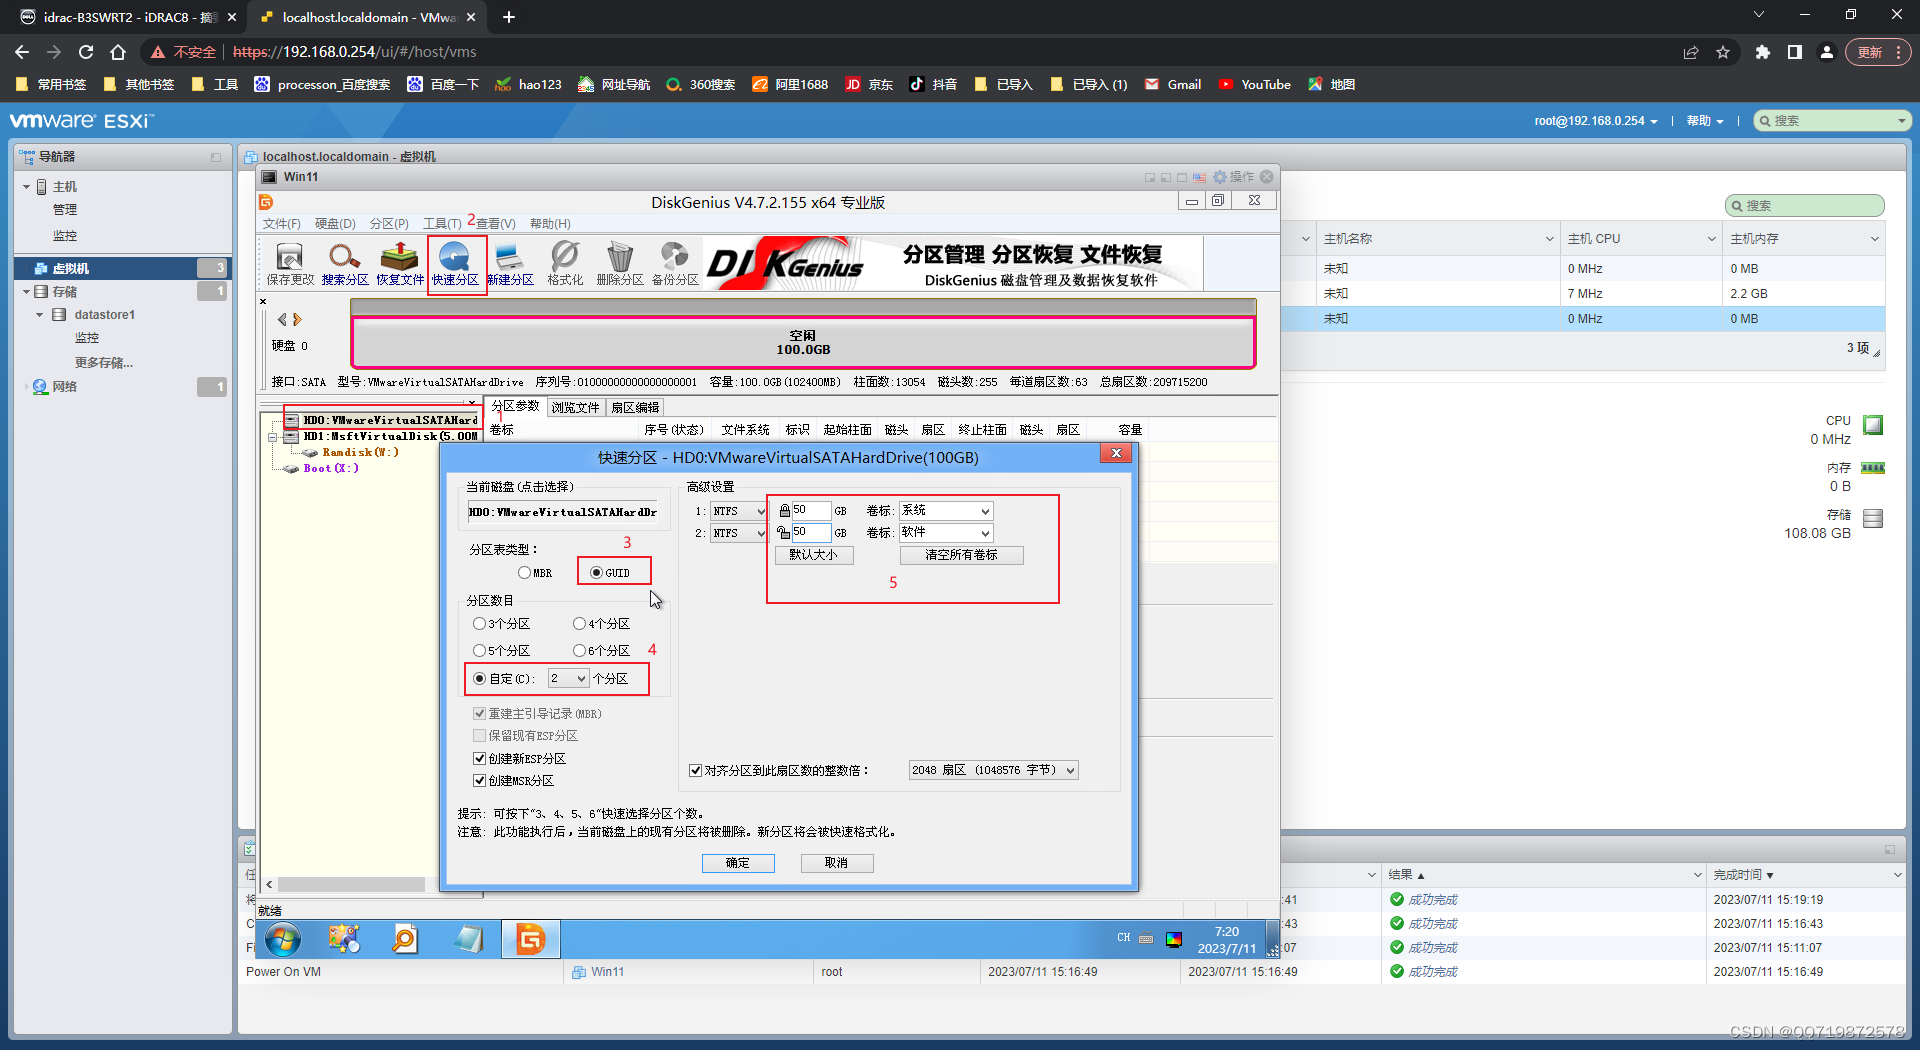Click the 删除分区 delete partition icon

[620, 264]
